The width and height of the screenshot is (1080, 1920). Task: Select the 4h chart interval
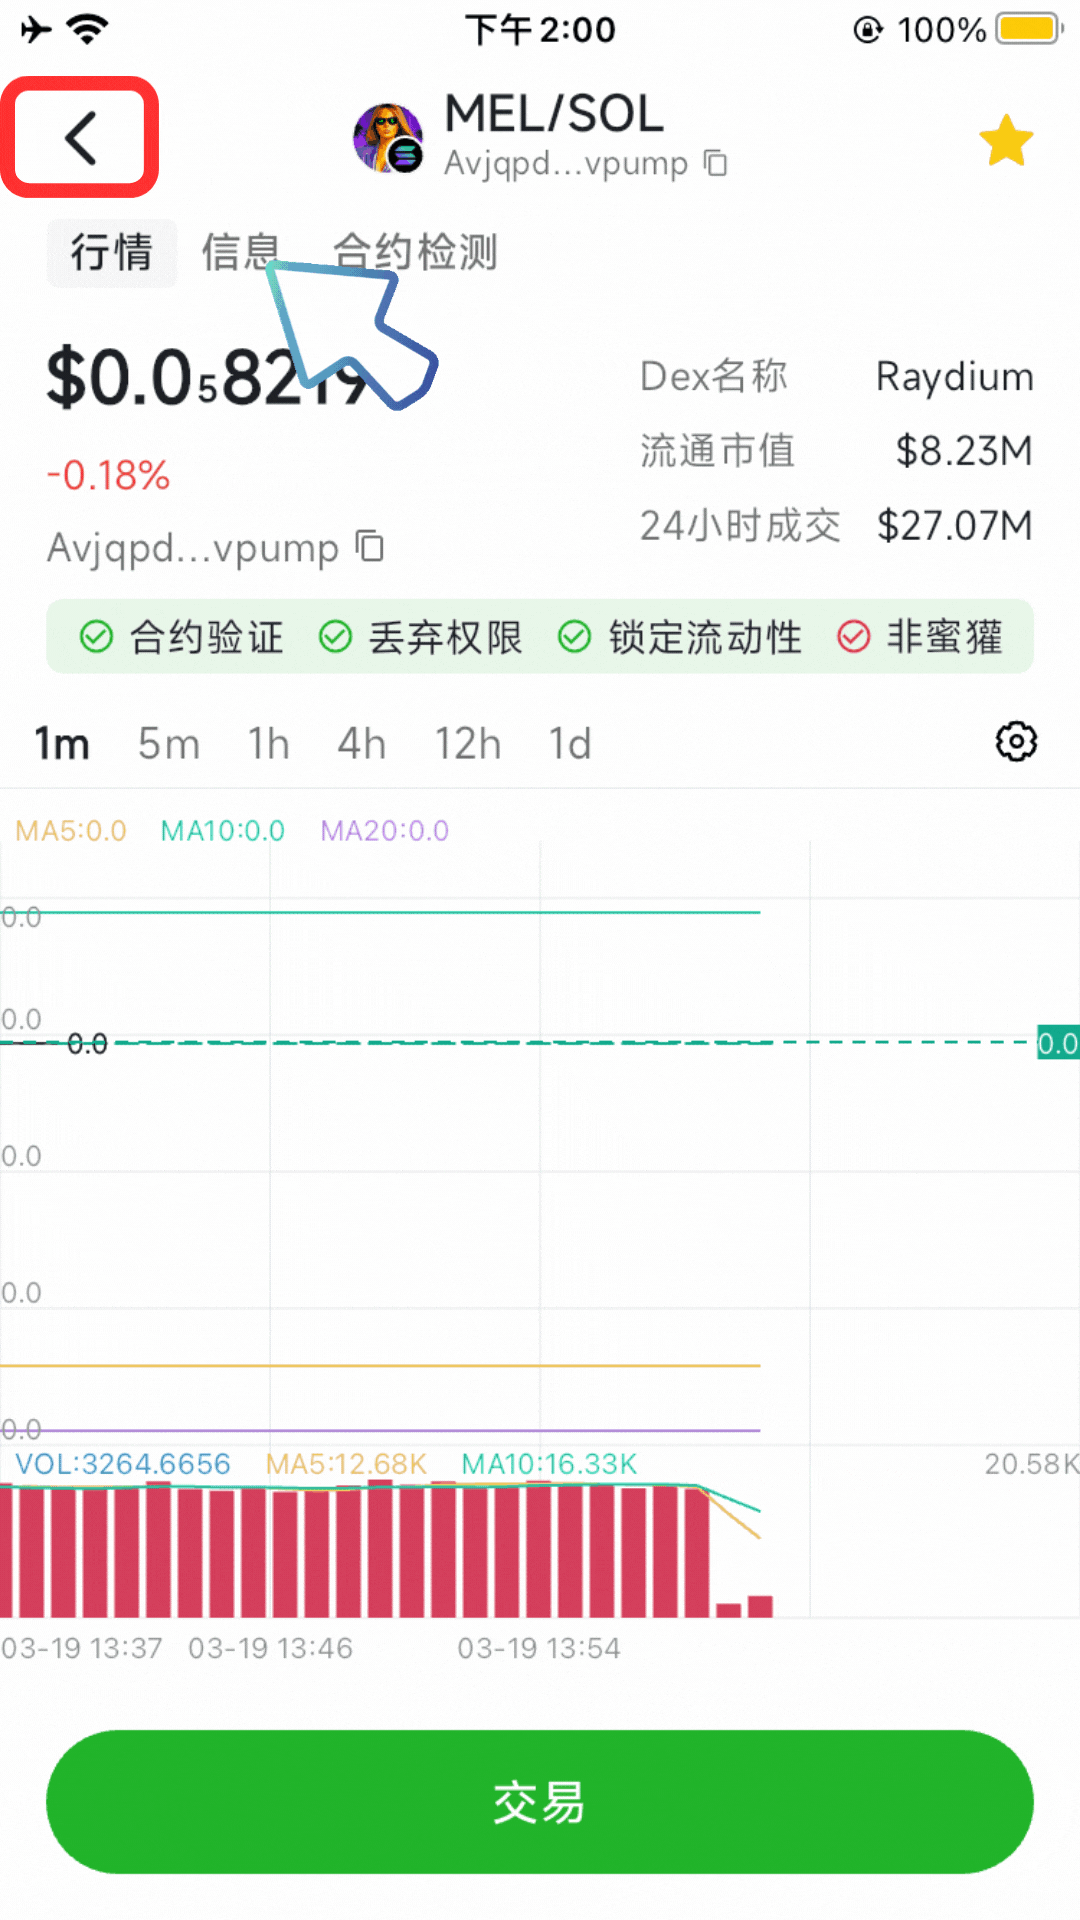pos(361,744)
